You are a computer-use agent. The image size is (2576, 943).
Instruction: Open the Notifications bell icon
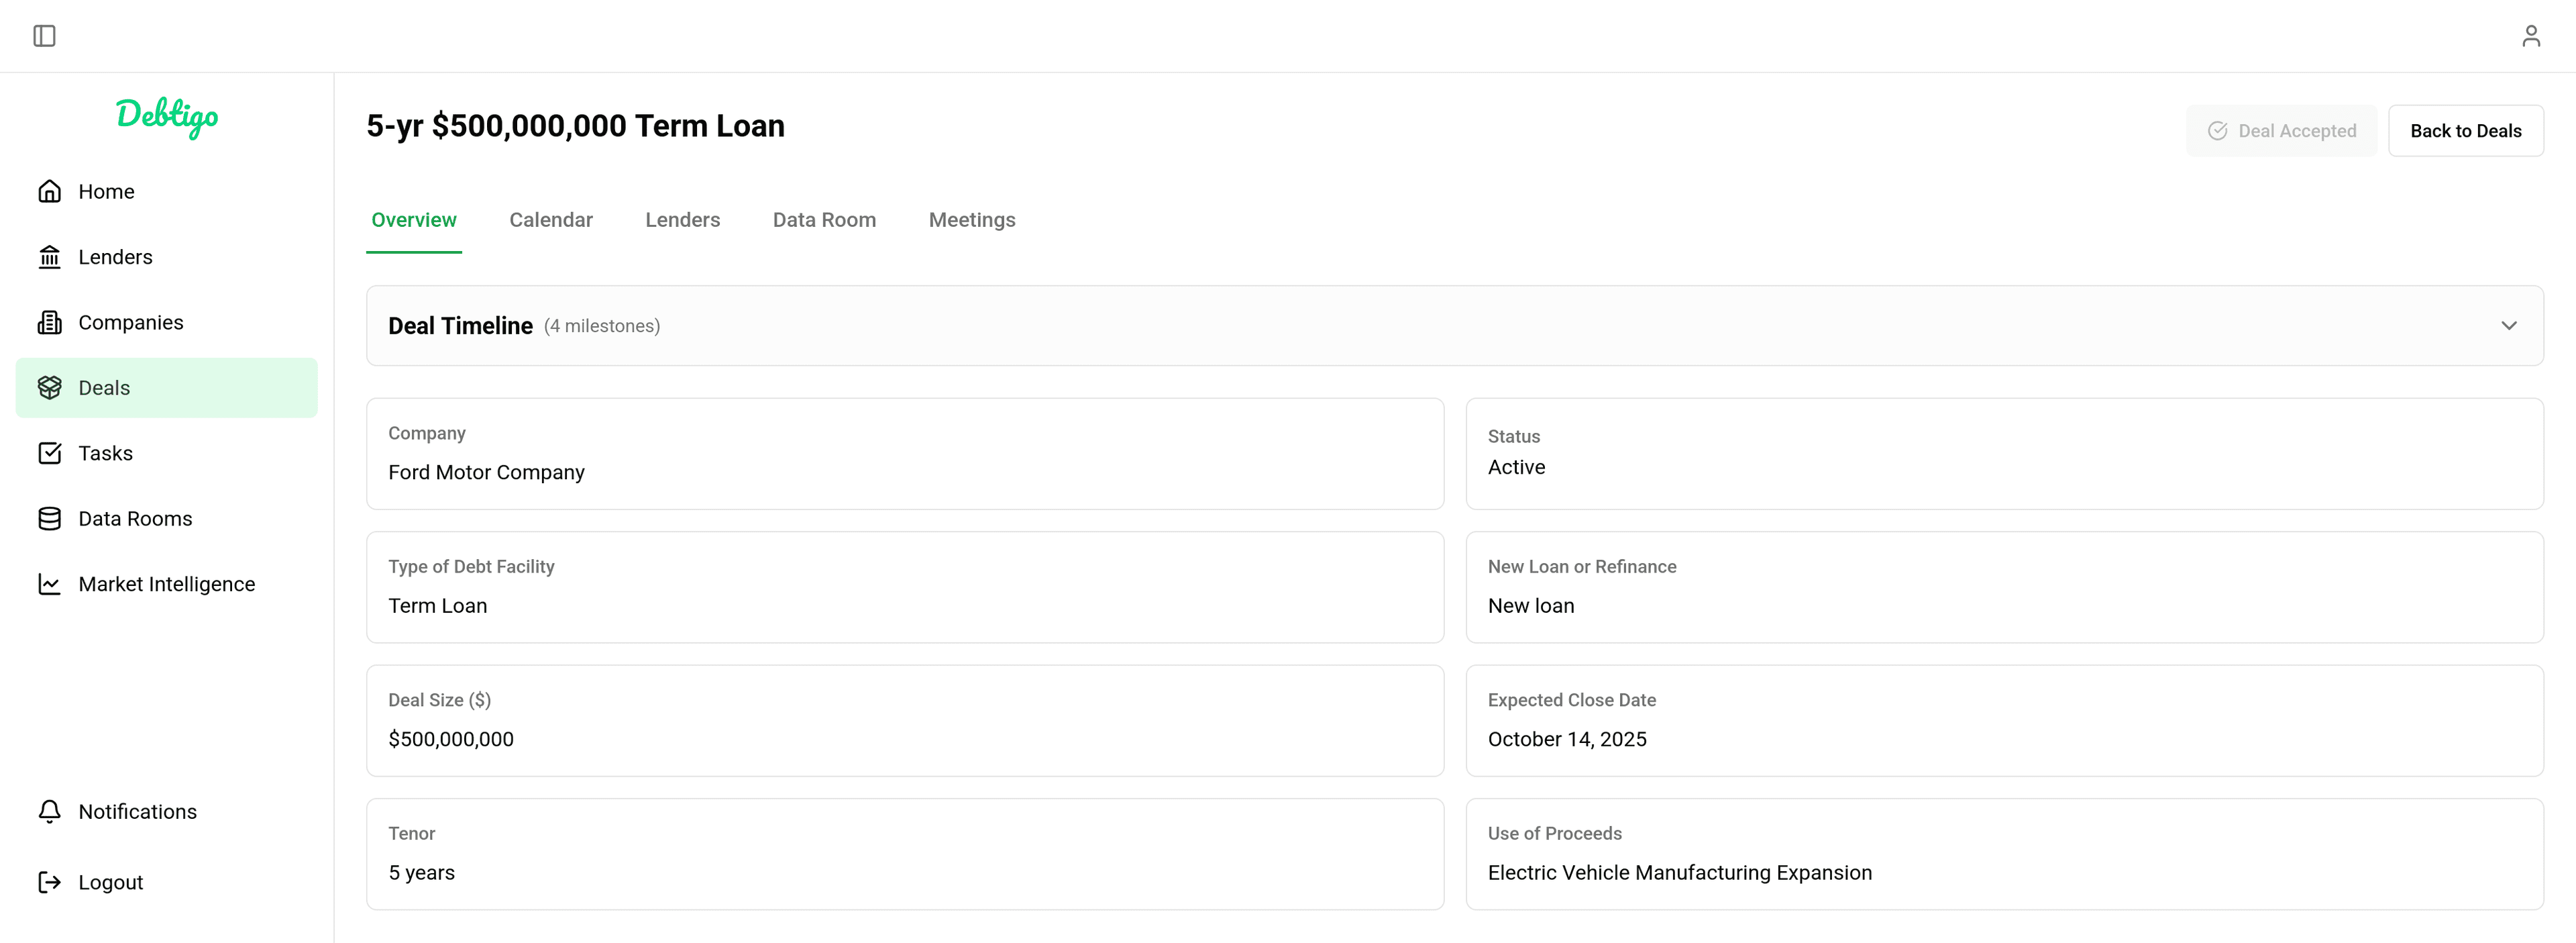point(51,811)
